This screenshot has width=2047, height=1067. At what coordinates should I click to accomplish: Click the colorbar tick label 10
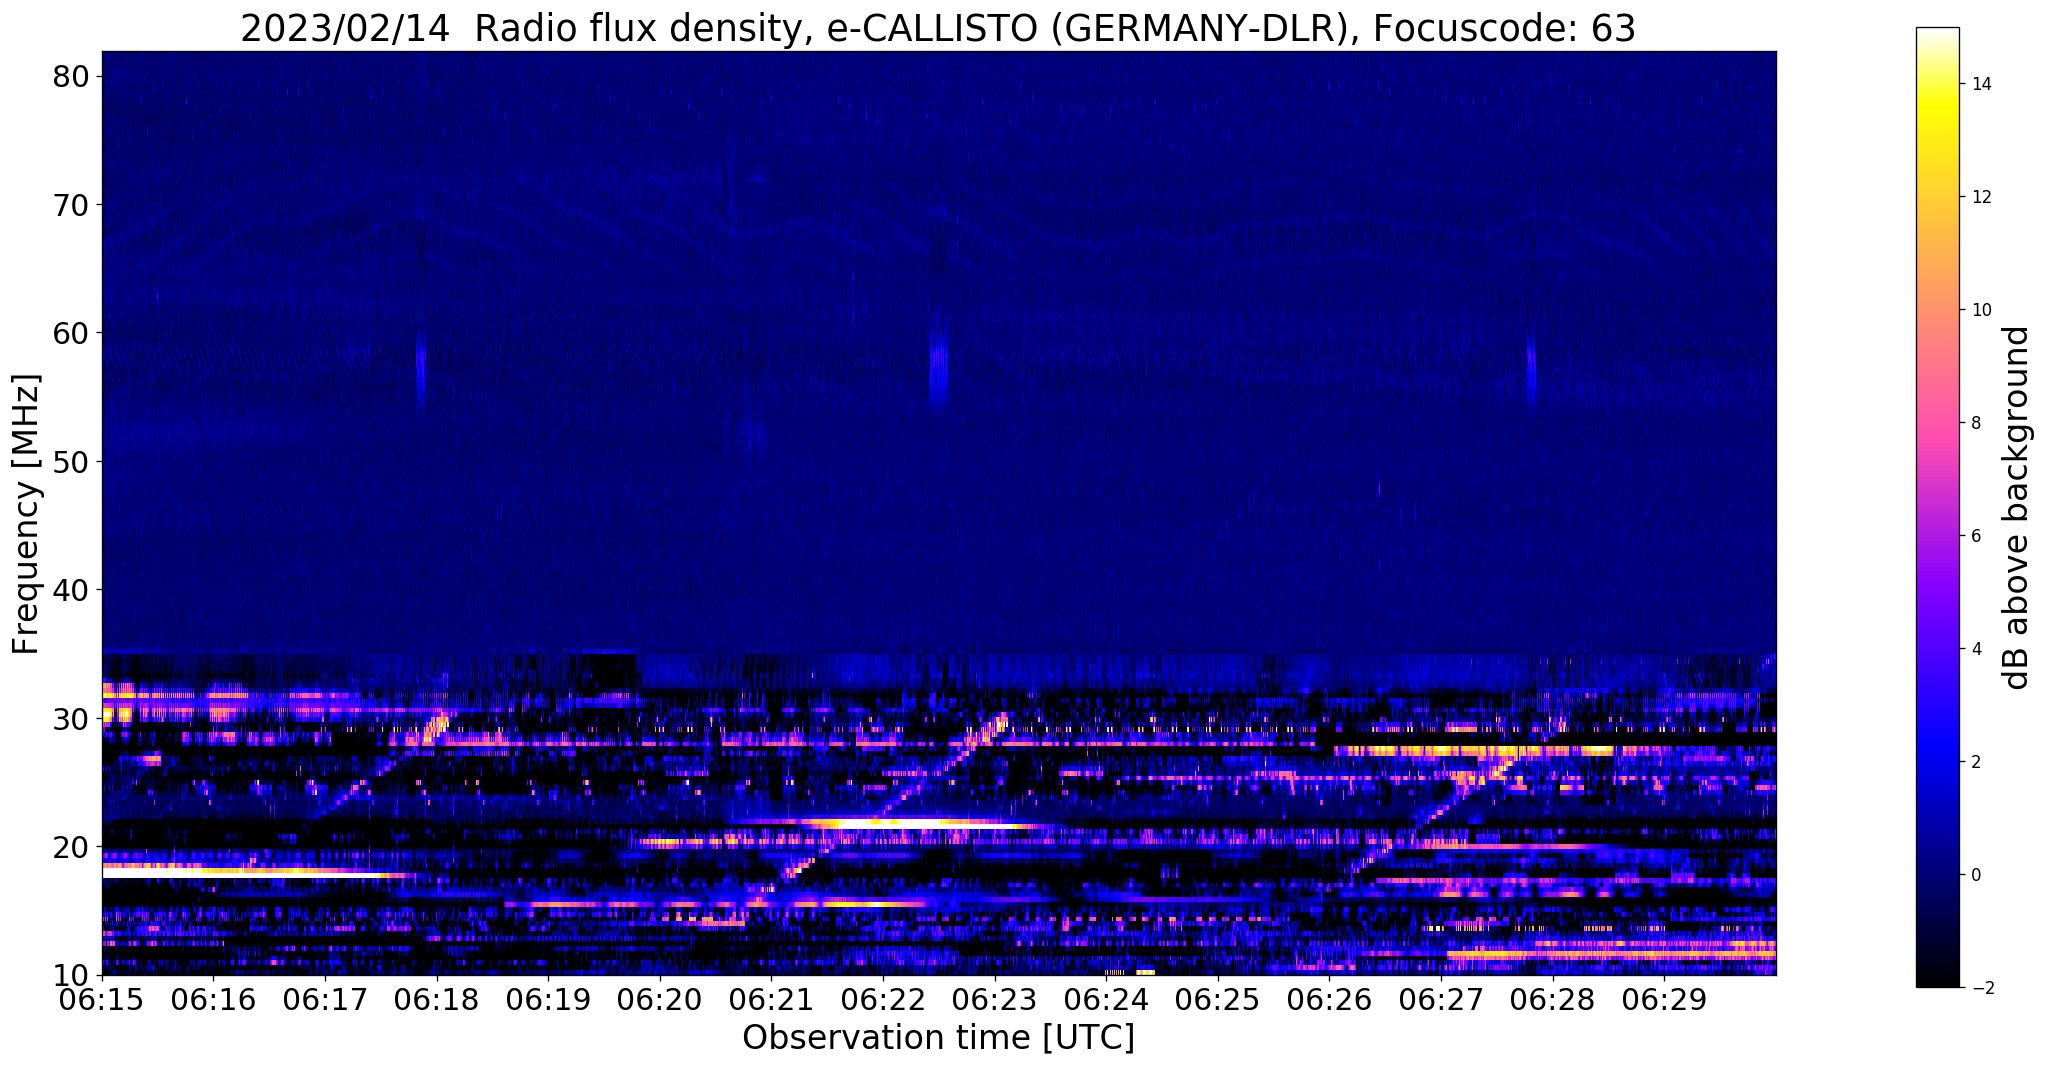click(1981, 310)
